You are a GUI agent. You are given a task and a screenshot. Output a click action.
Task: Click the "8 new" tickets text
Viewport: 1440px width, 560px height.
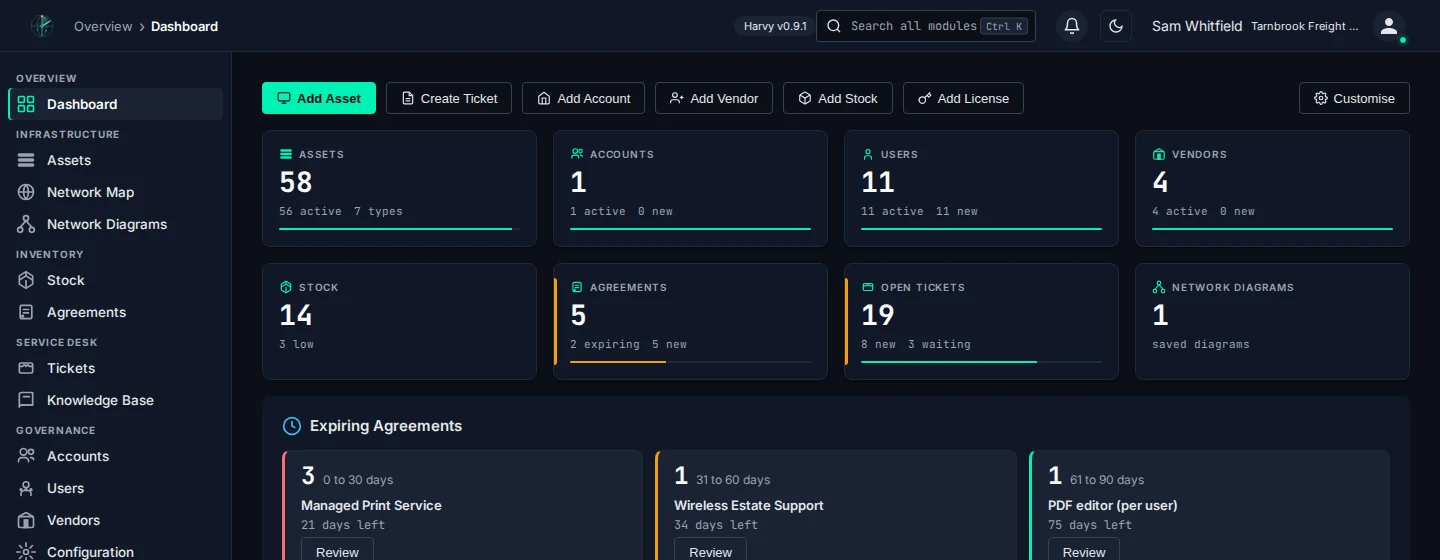[878, 344]
